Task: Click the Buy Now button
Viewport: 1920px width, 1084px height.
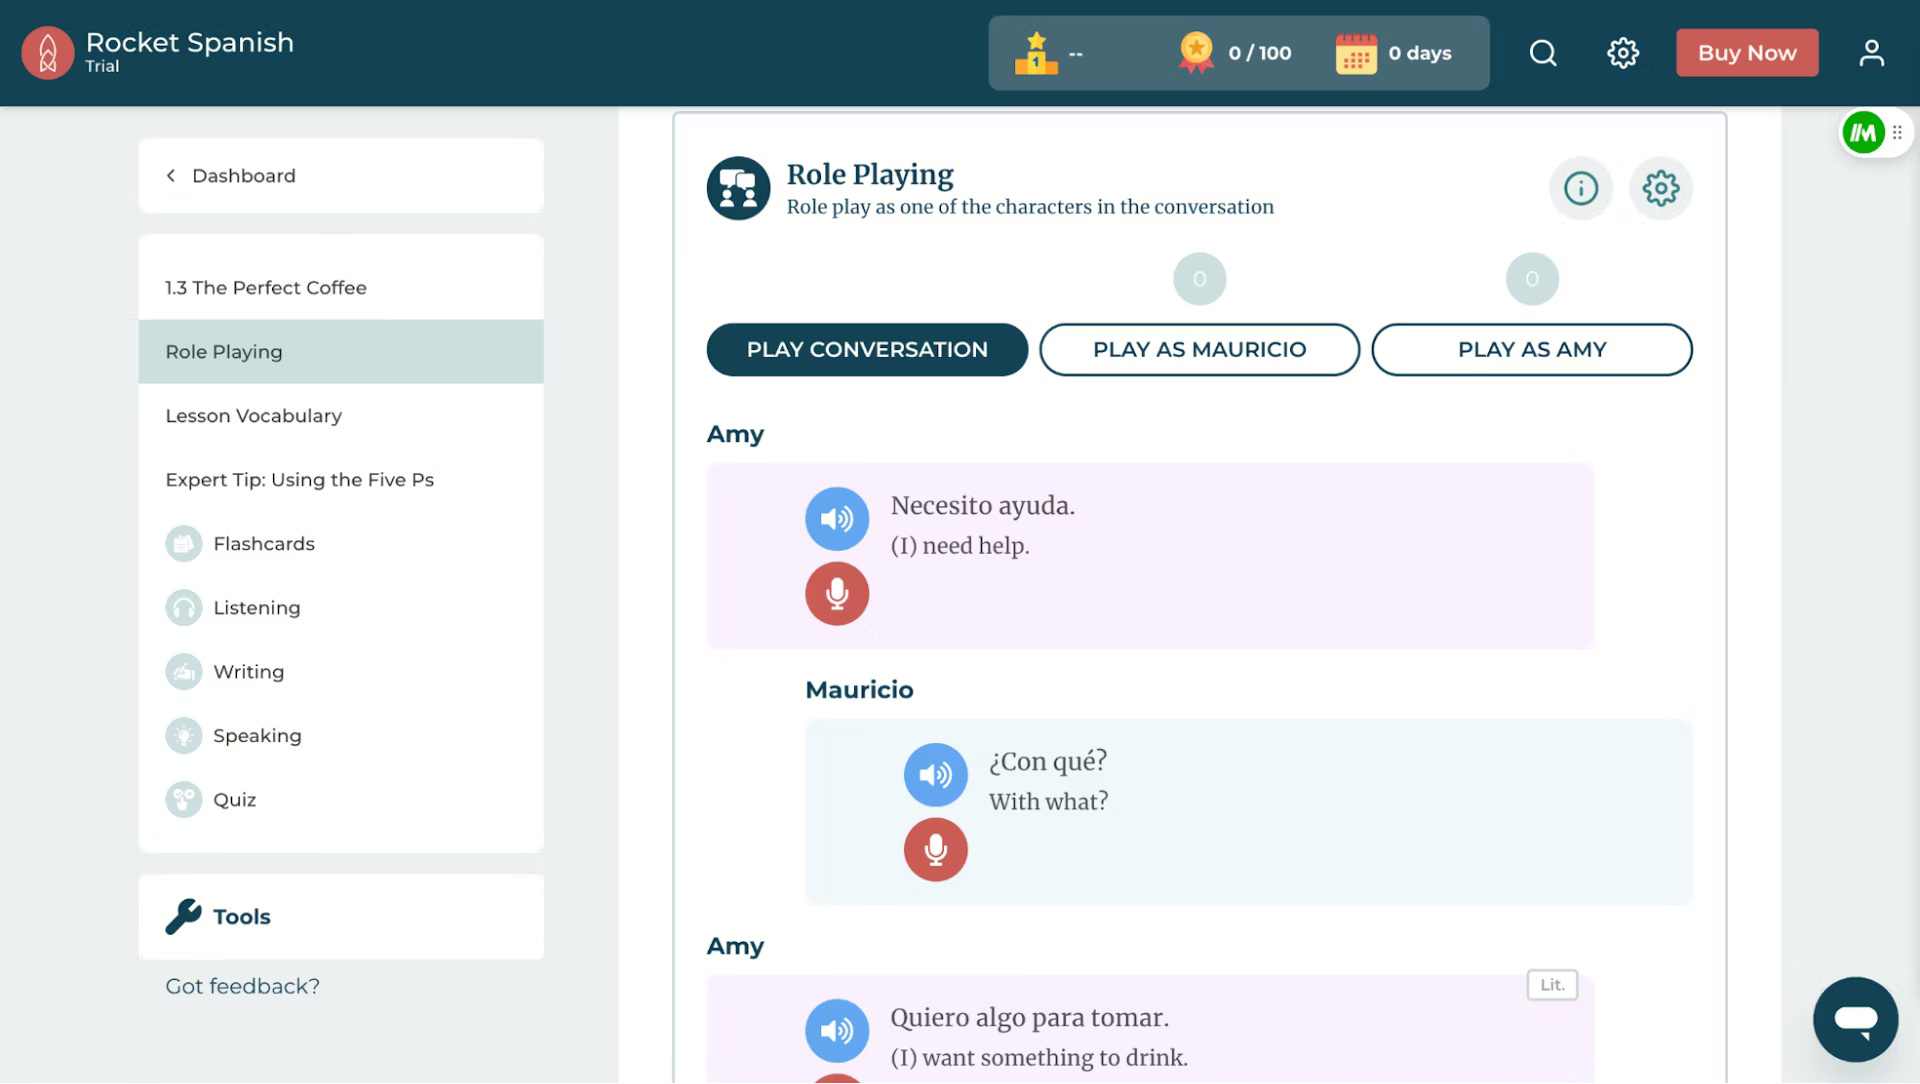Action: point(1747,53)
